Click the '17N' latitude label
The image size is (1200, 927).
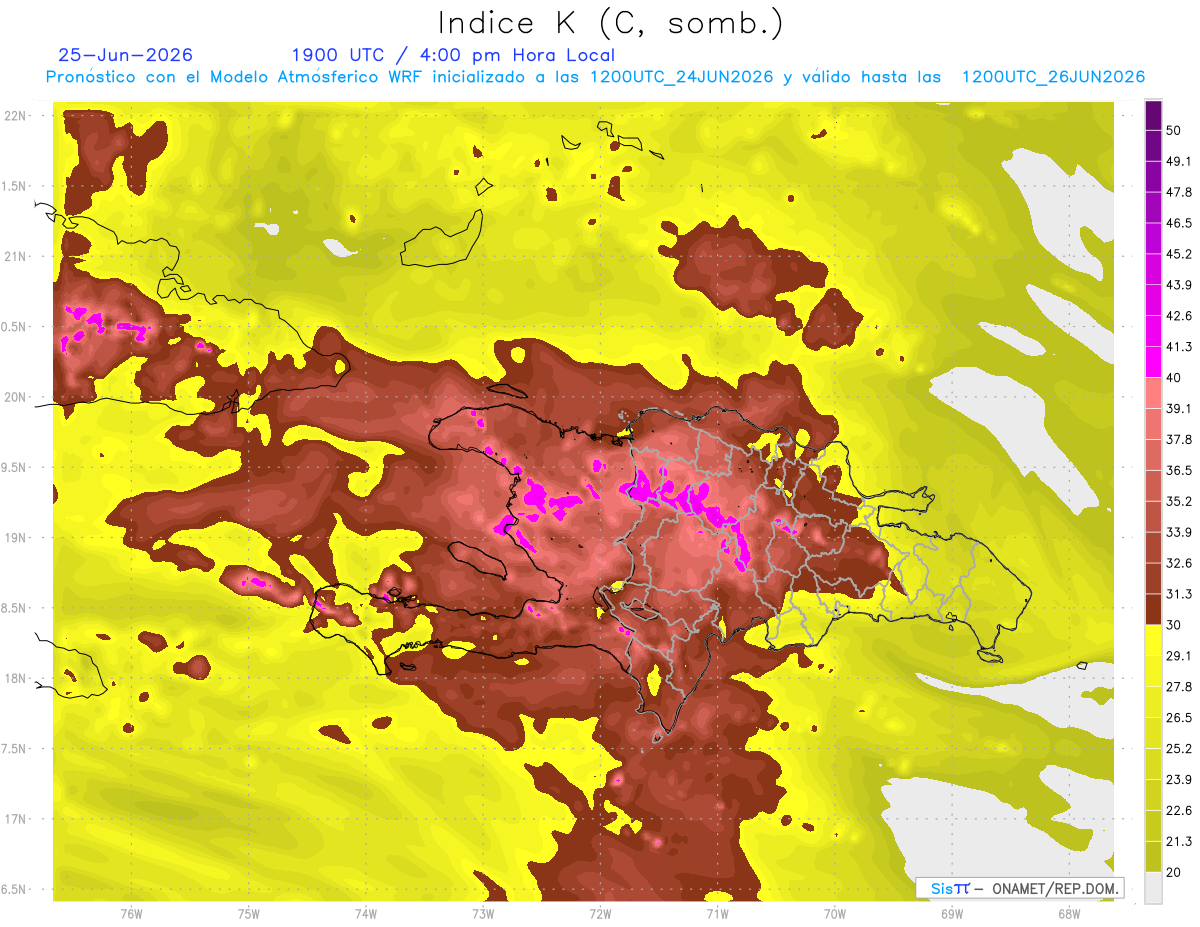pyautogui.click(x=17, y=819)
